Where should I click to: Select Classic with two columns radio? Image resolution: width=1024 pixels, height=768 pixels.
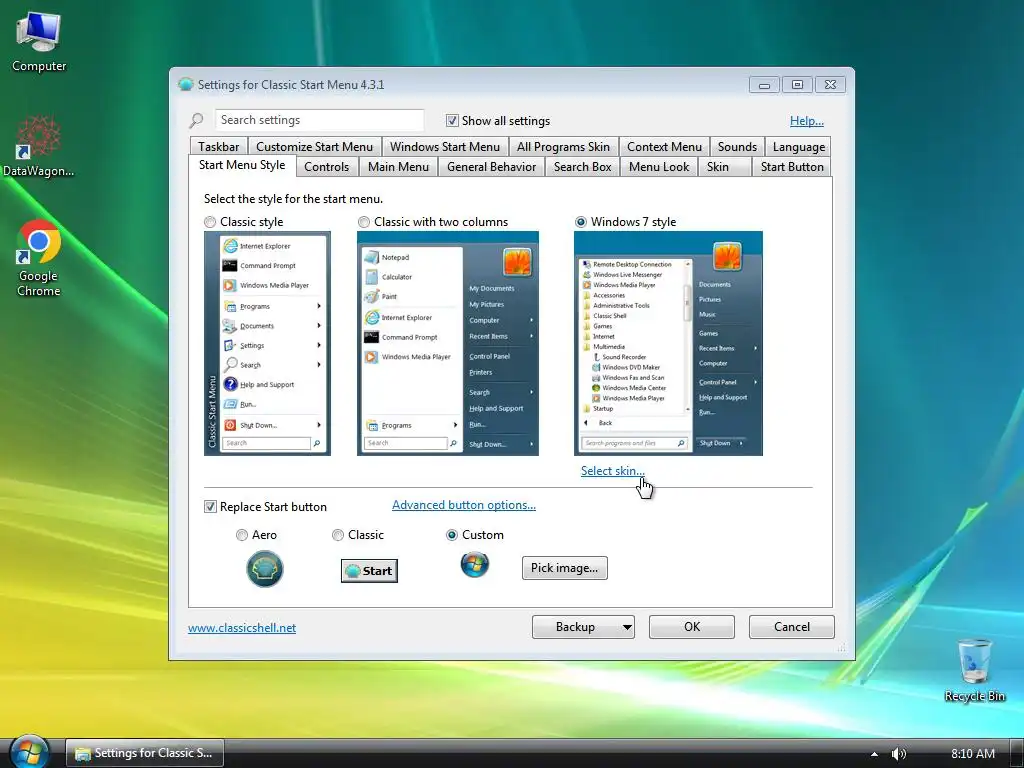click(364, 222)
